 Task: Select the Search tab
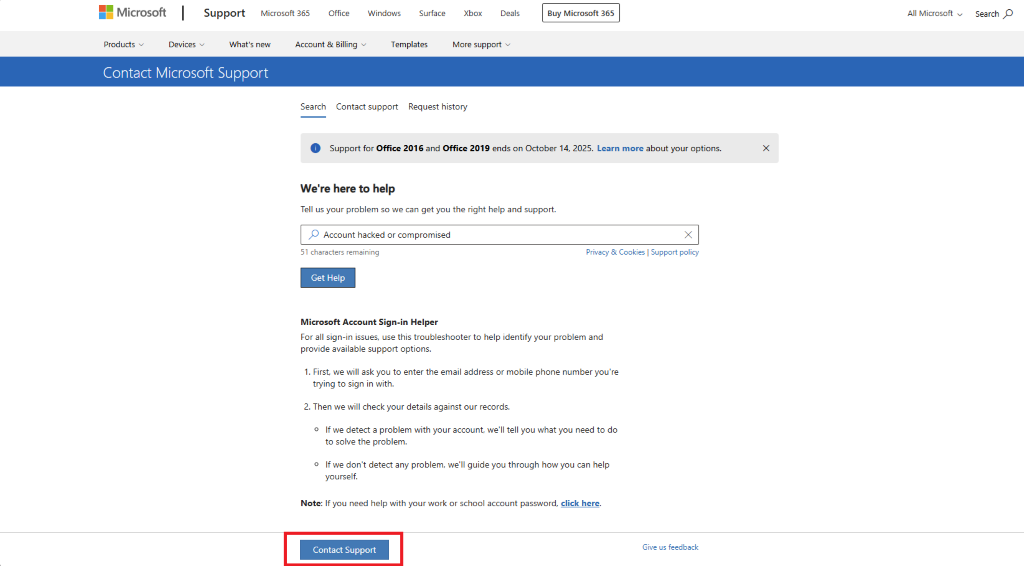[x=313, y=106]
